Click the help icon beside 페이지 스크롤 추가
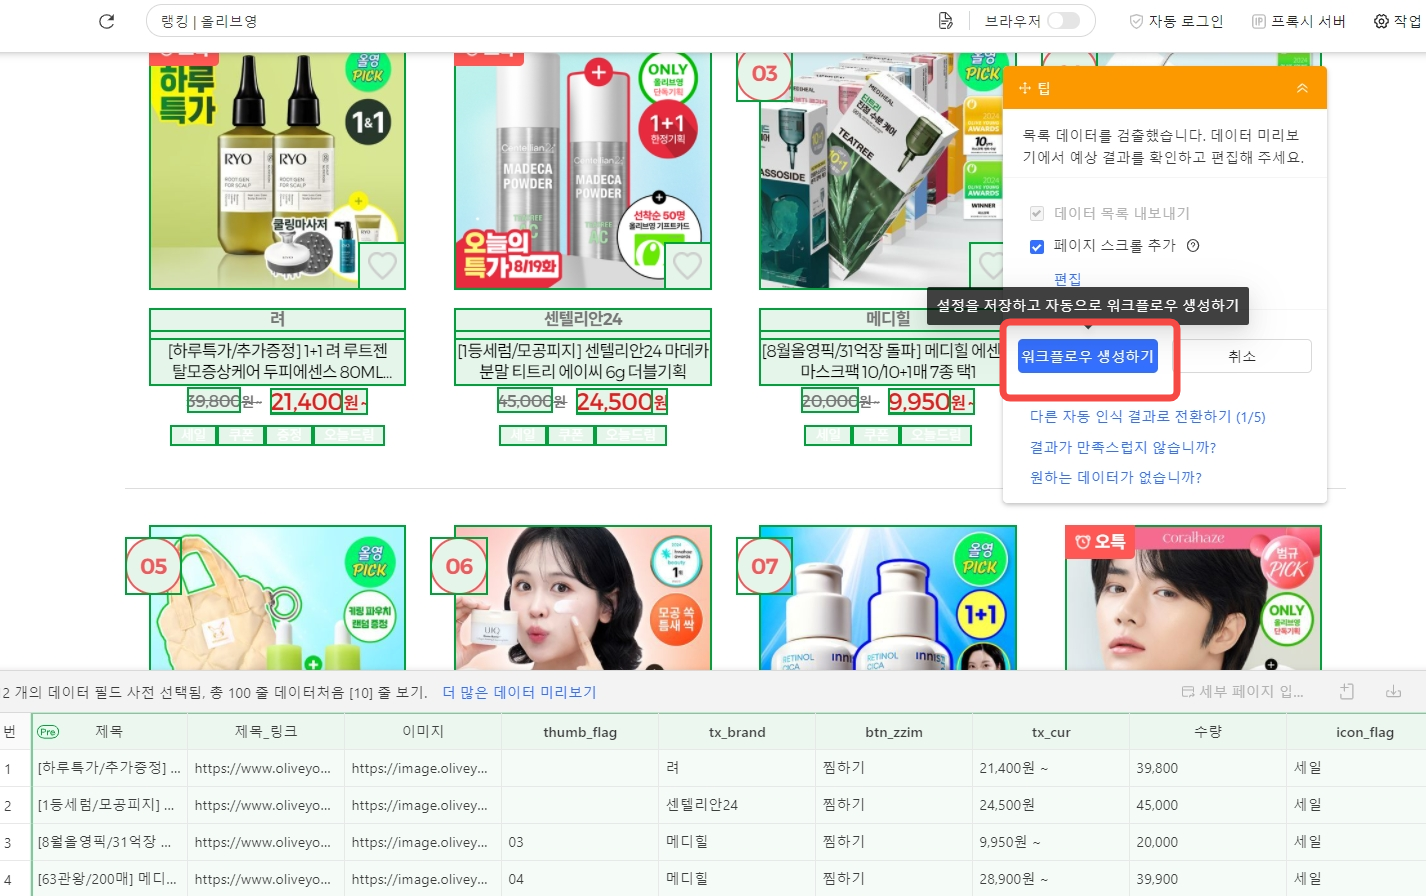Image resolution: width=1426 pixels, height=896 pixels. tap(1193, 246)
